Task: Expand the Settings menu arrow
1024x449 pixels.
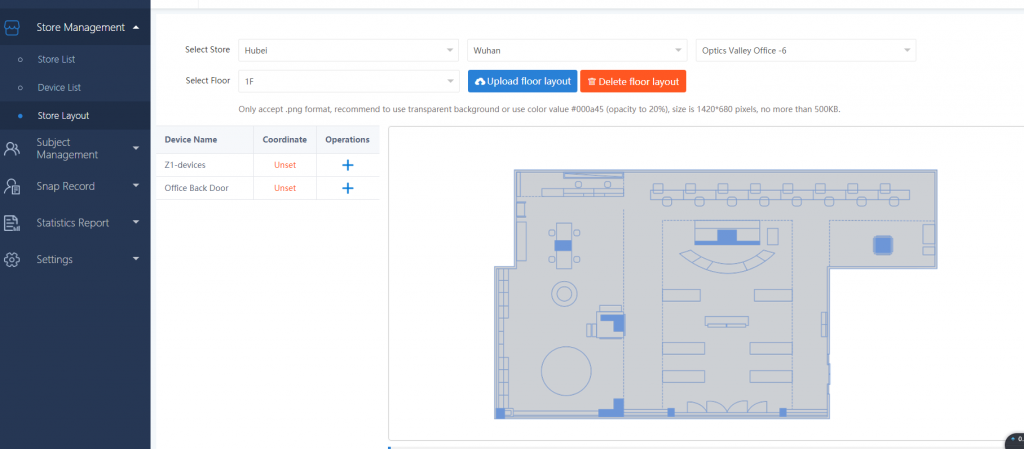Action: coord(135,259)
